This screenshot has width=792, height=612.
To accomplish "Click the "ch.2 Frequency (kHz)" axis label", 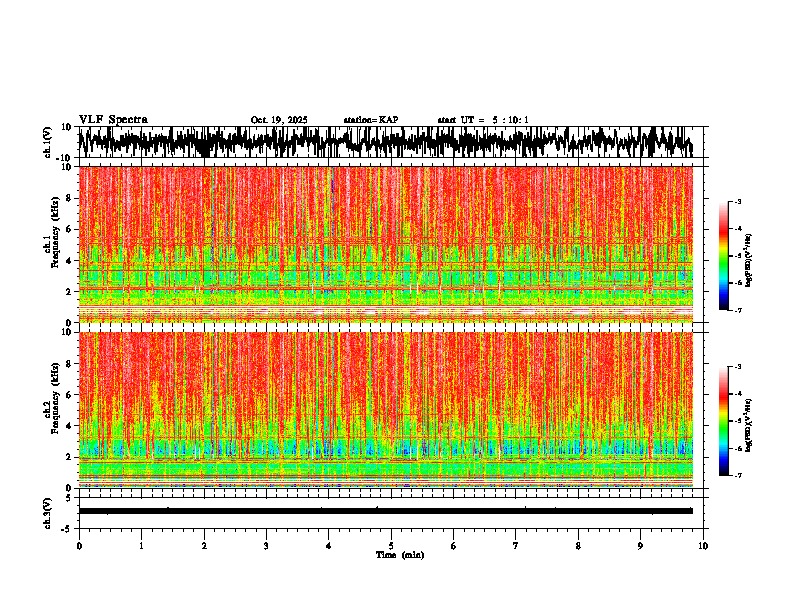I will click(x=51, y=398).
